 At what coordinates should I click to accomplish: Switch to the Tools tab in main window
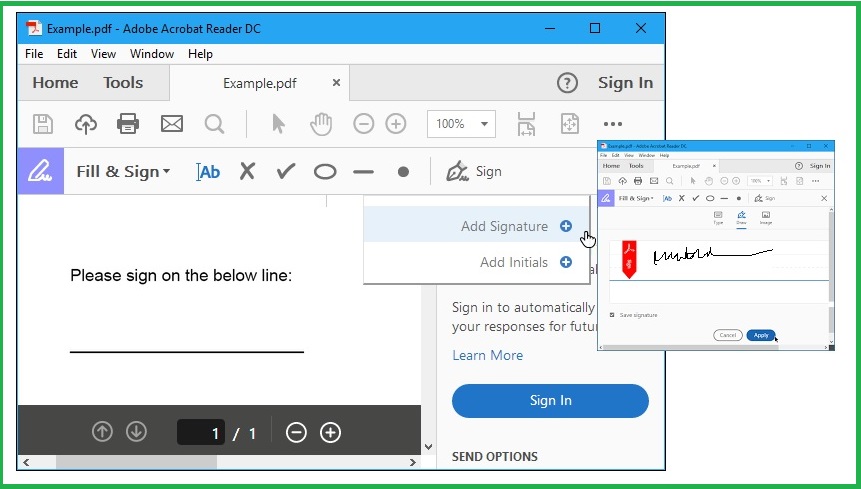[123, 83]
